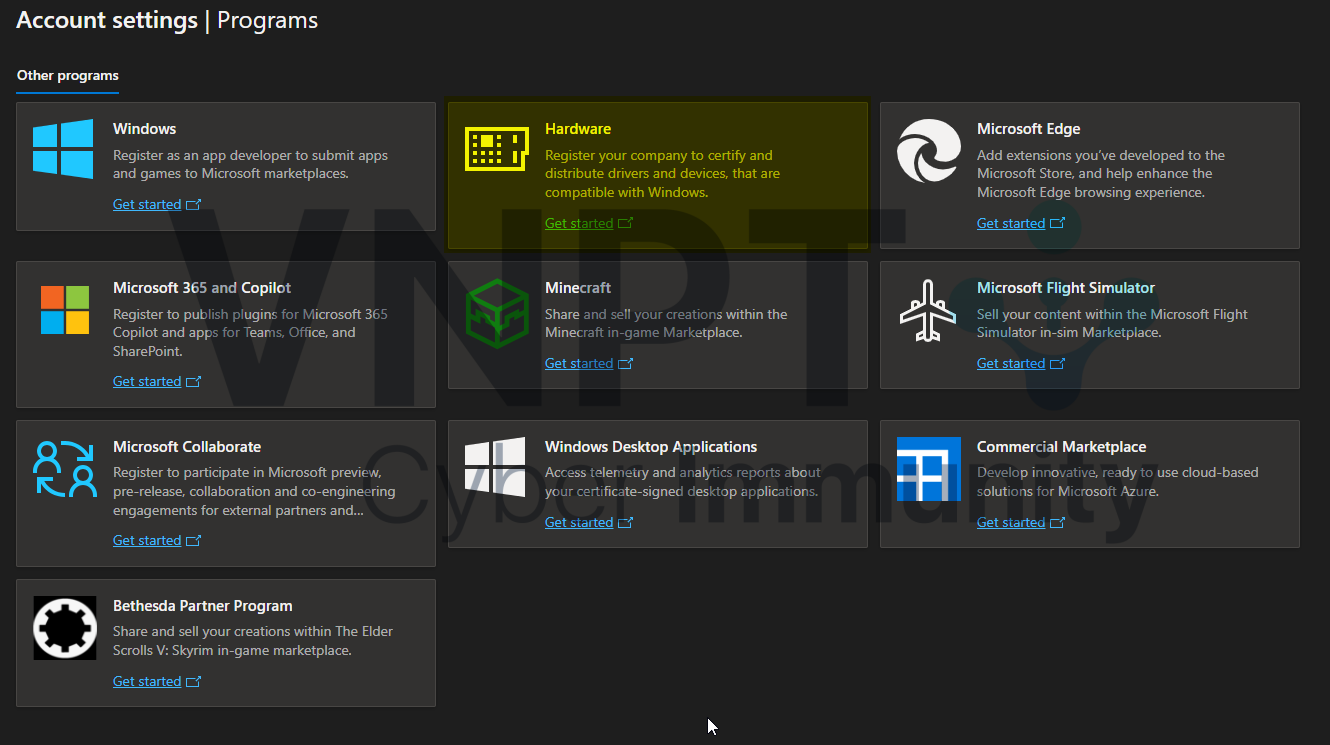Click the Commercial Marketplace title

pos(1061,447)
